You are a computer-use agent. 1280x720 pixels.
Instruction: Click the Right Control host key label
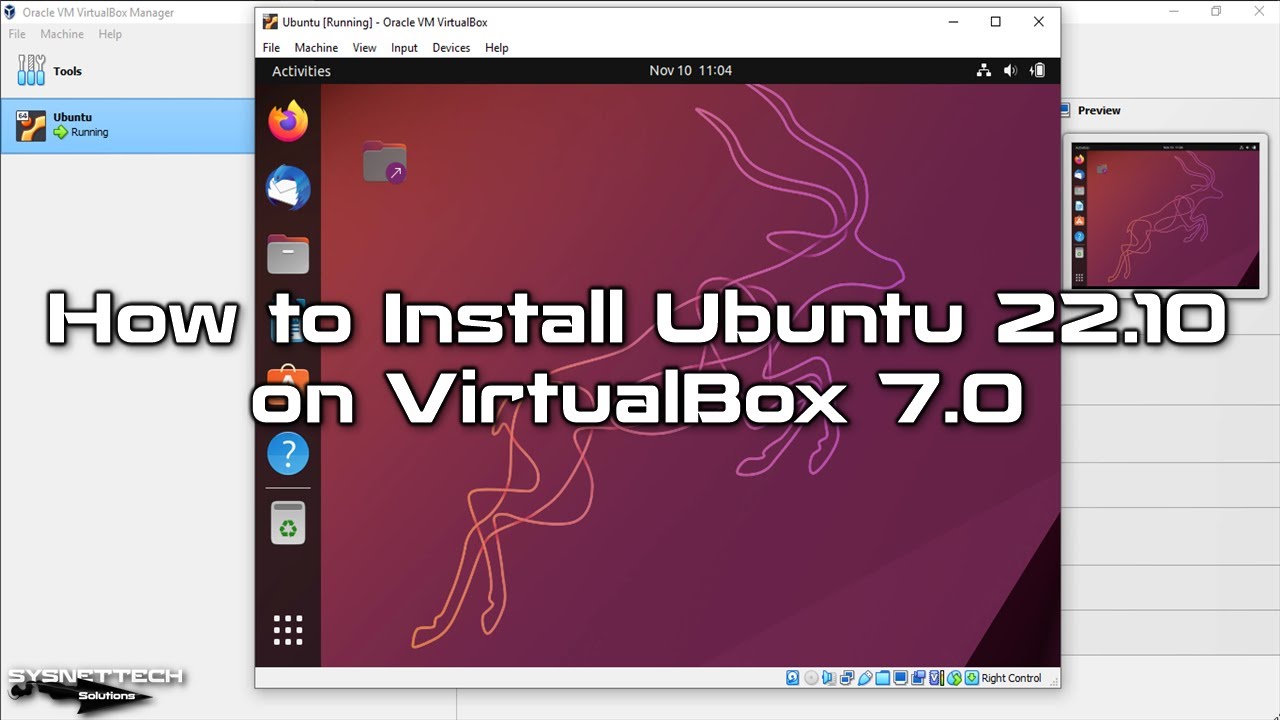[x=1012, y=678]
